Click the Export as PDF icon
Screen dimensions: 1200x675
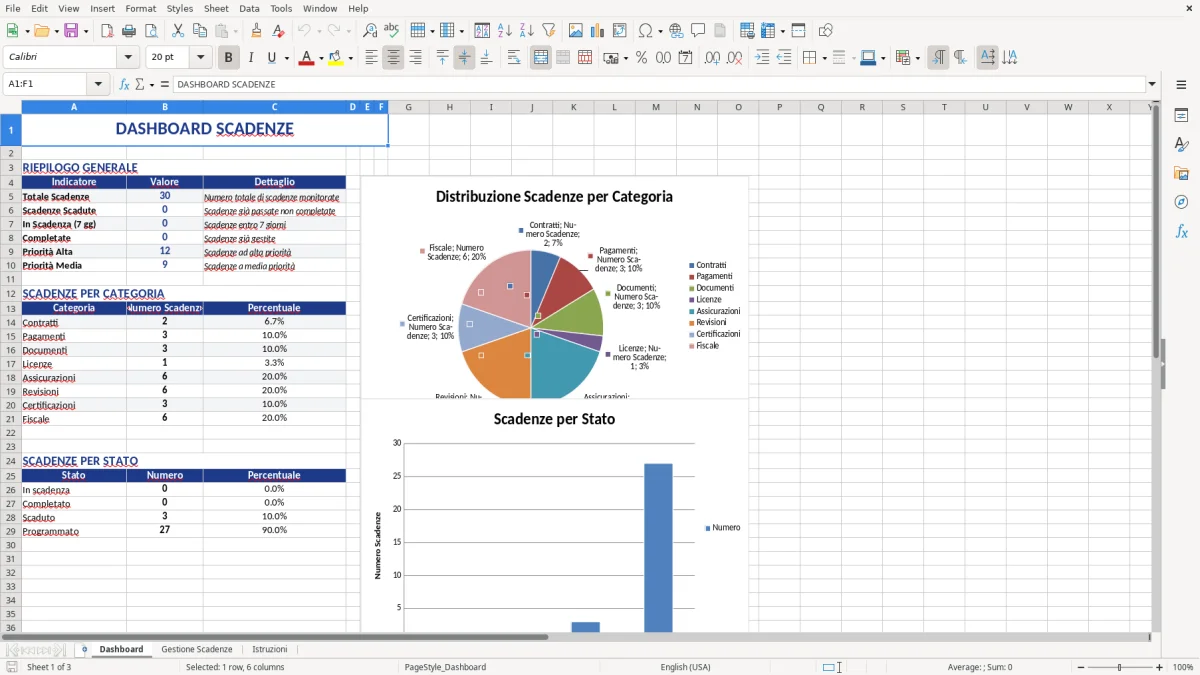[107, 31]
